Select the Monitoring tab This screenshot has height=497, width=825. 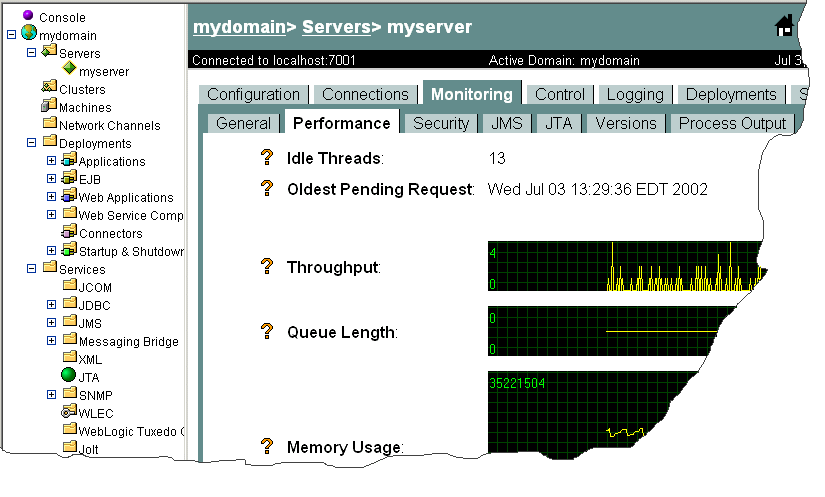pos(472,93)
